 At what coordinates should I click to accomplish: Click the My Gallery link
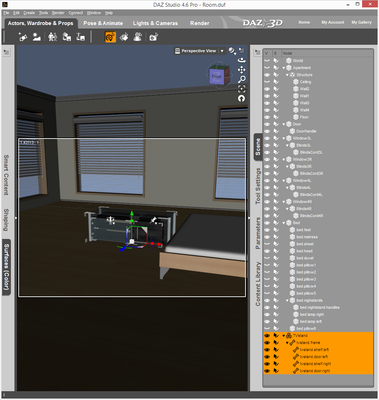tap(361, 22)
